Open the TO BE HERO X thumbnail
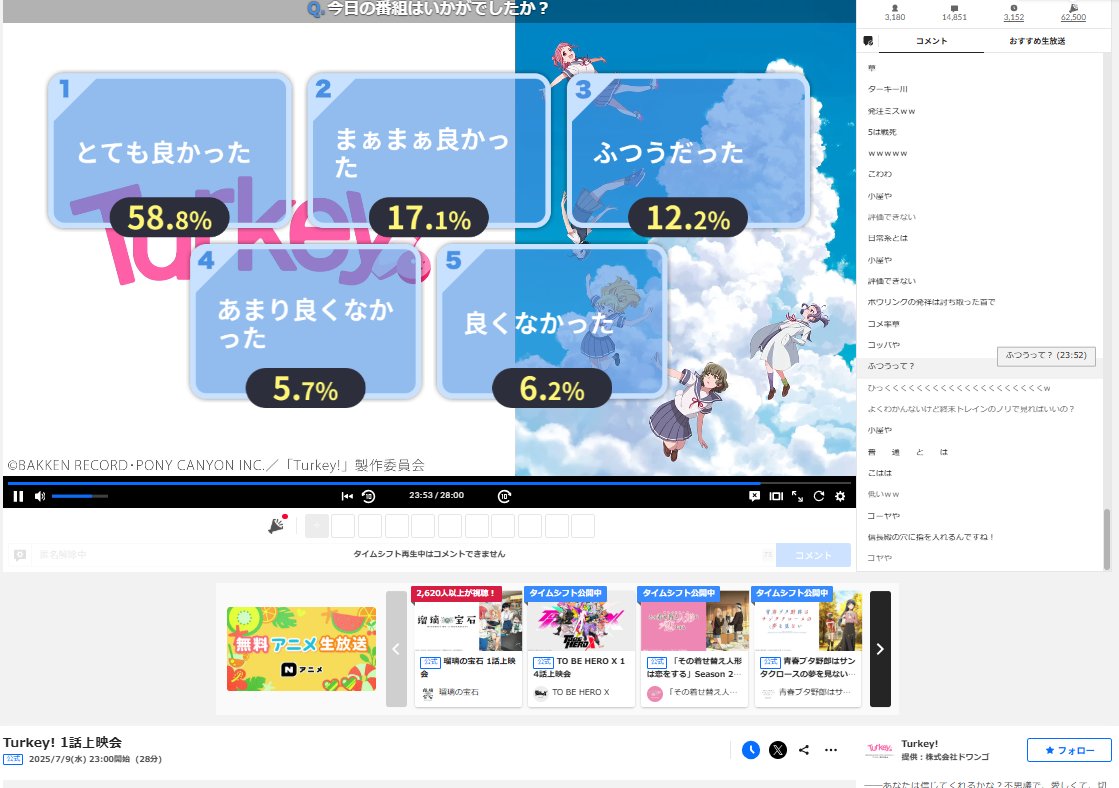The image size is (1119, 788). tap(582, 619)
